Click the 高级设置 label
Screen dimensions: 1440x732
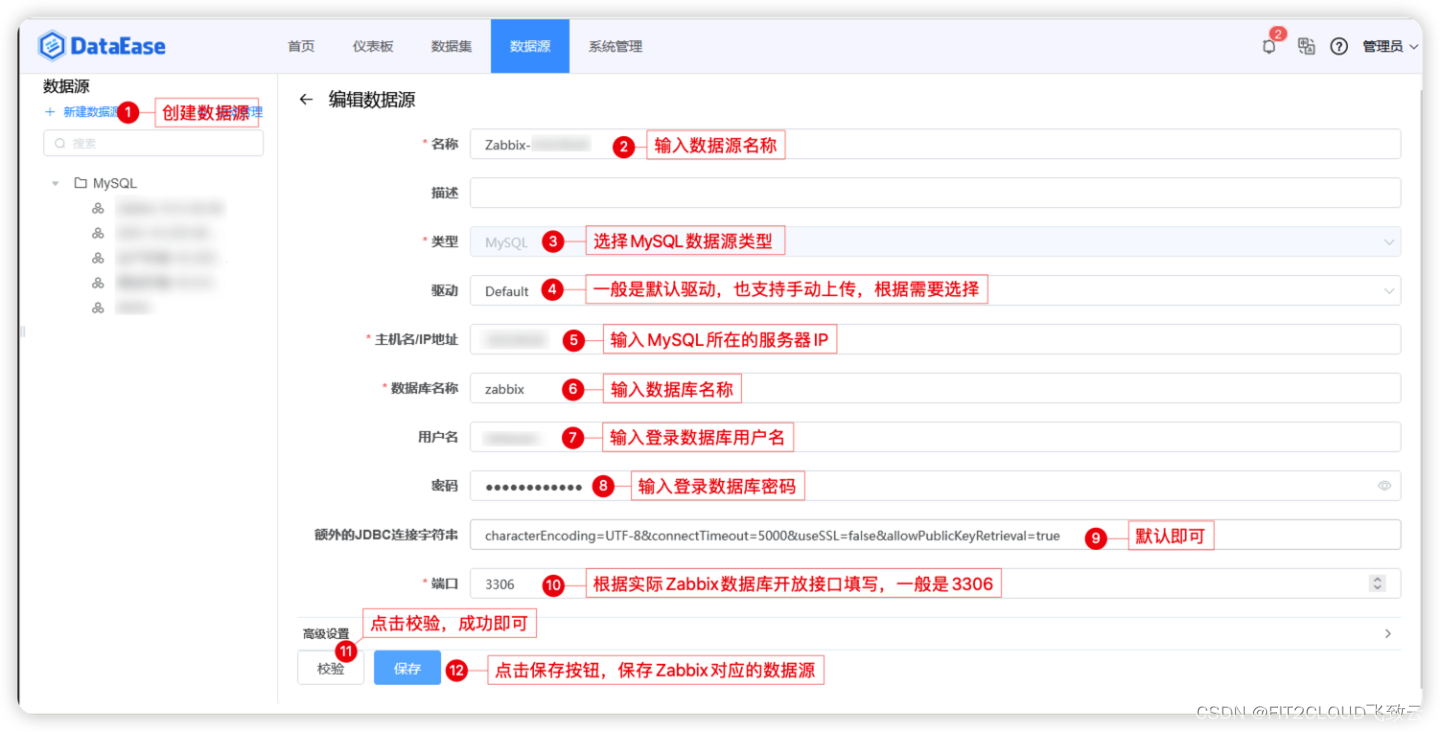(326, 634)
